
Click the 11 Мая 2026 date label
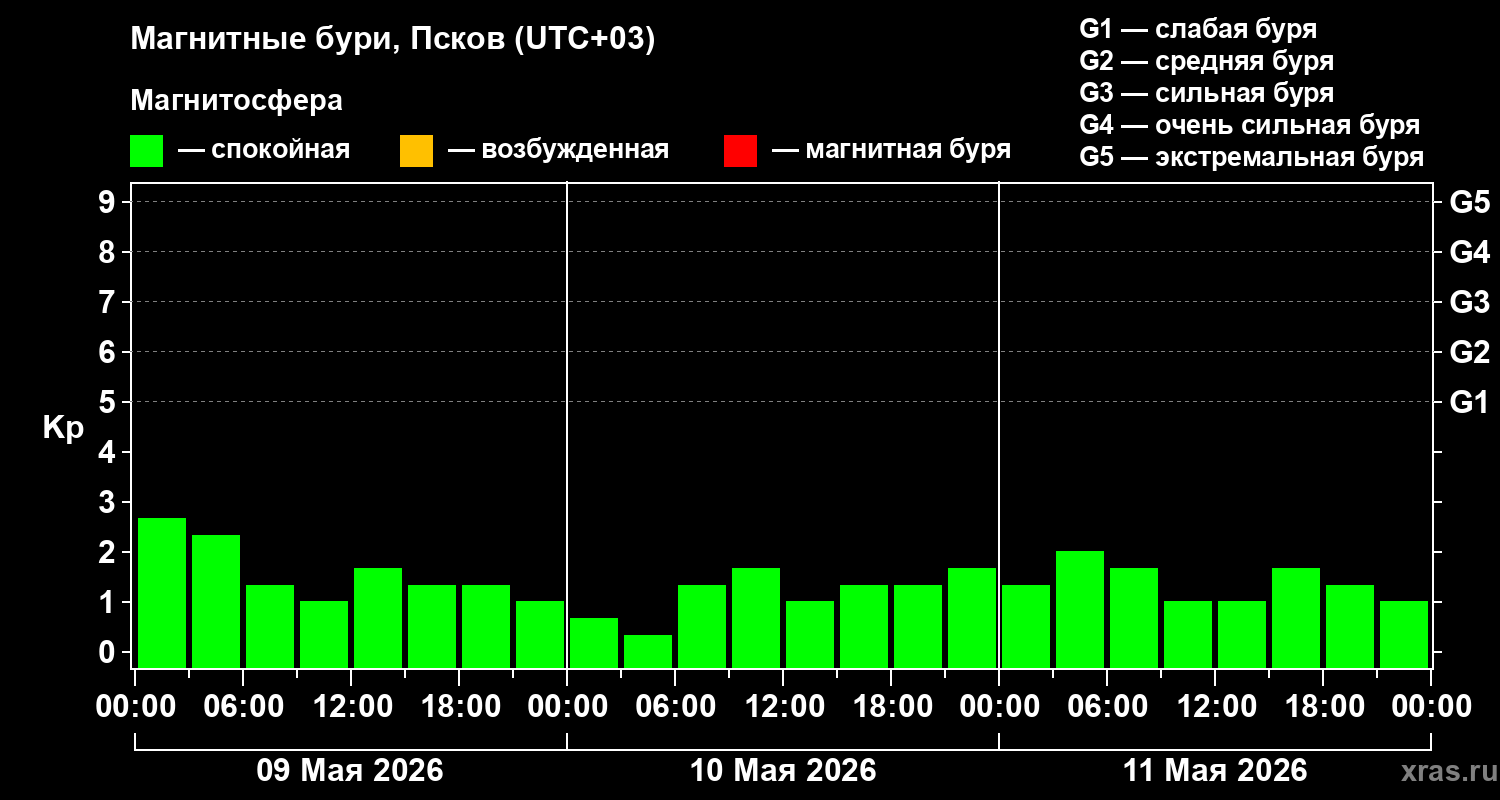tap(1215, 771)
